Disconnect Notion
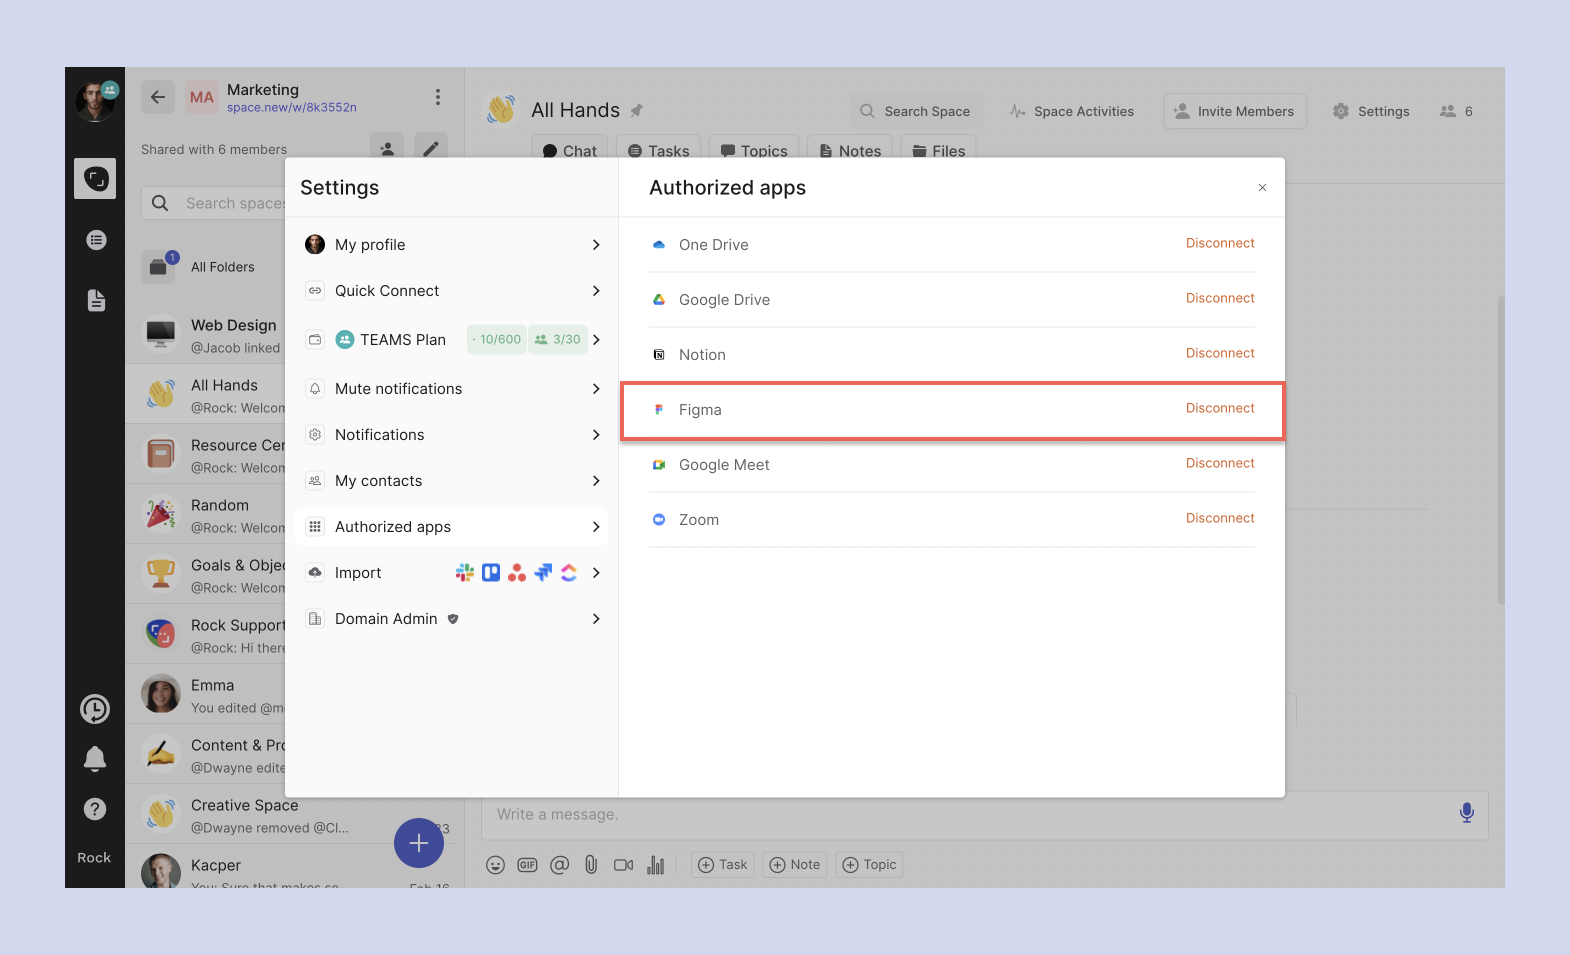Viewport: 1570px width, 955px height. [1220, 353]
